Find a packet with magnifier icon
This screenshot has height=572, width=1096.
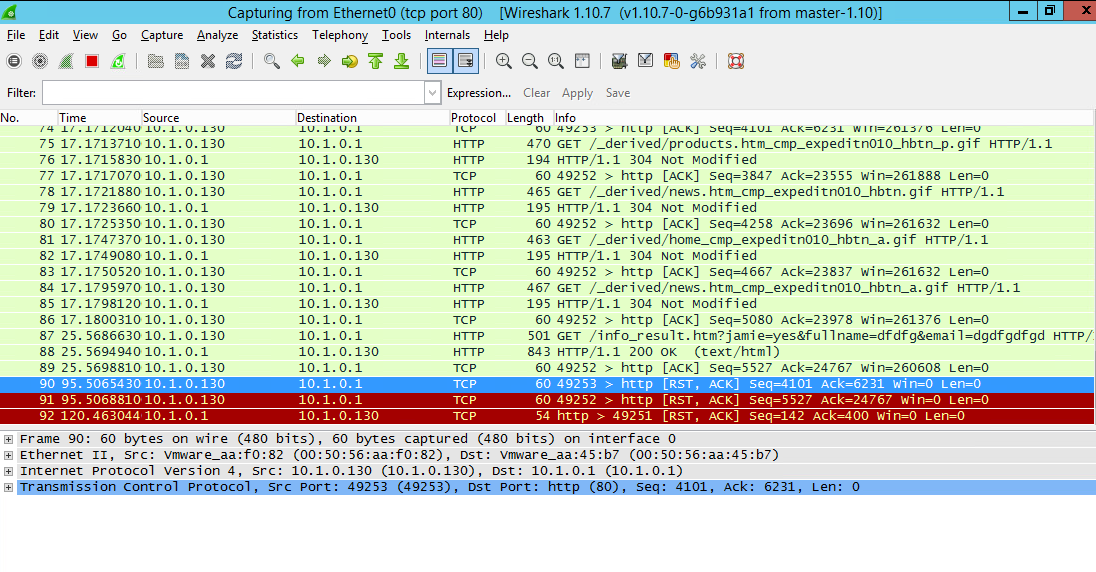271,62
